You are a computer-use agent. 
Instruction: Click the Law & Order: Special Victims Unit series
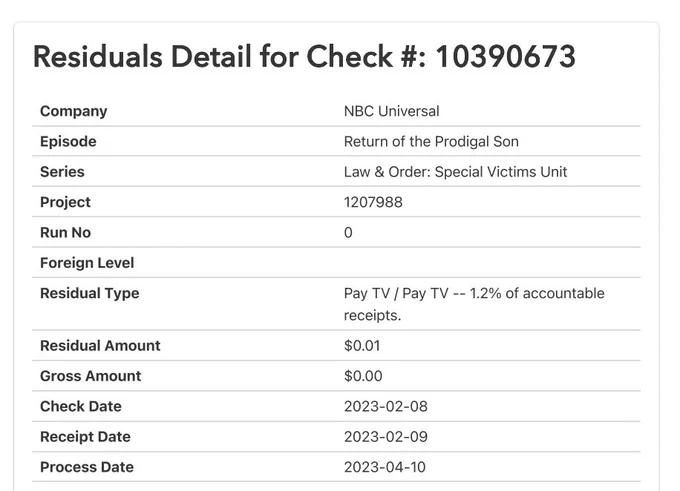tap(455, 172)
